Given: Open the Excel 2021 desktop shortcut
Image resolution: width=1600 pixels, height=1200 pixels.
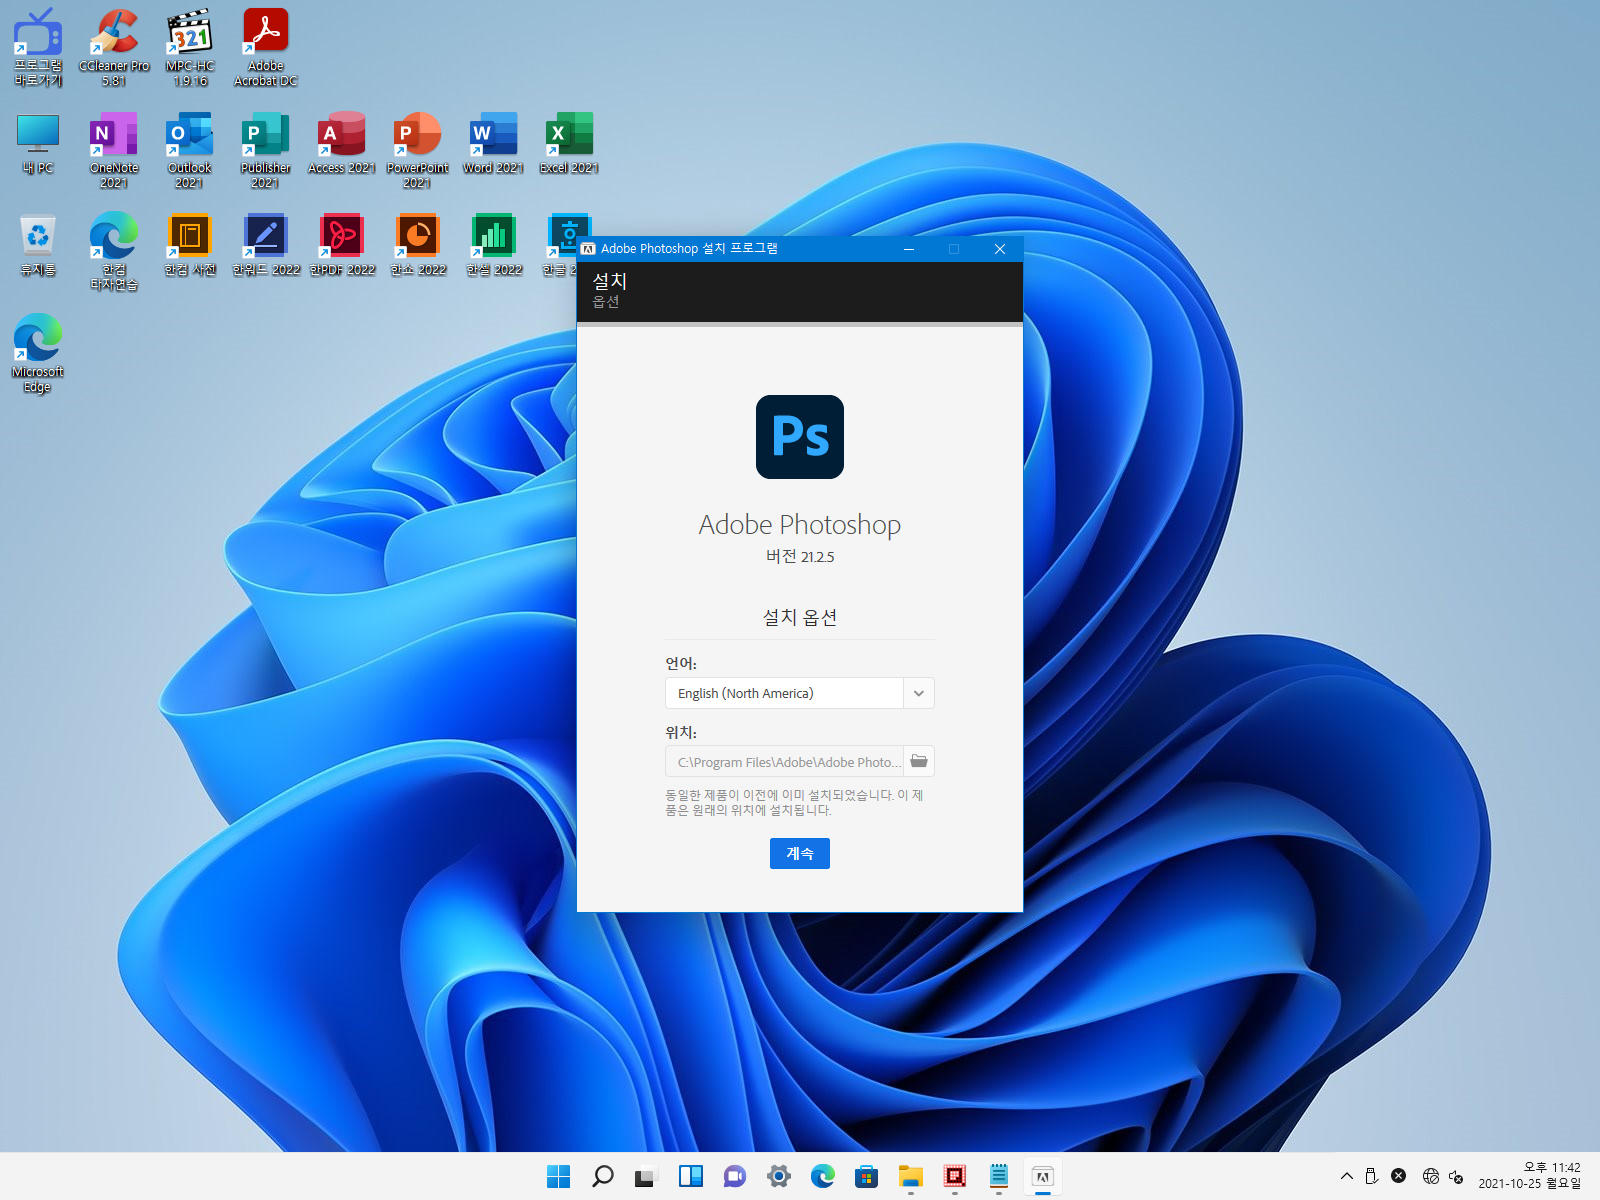Looking at the screenshot, I should coord(570,143).
